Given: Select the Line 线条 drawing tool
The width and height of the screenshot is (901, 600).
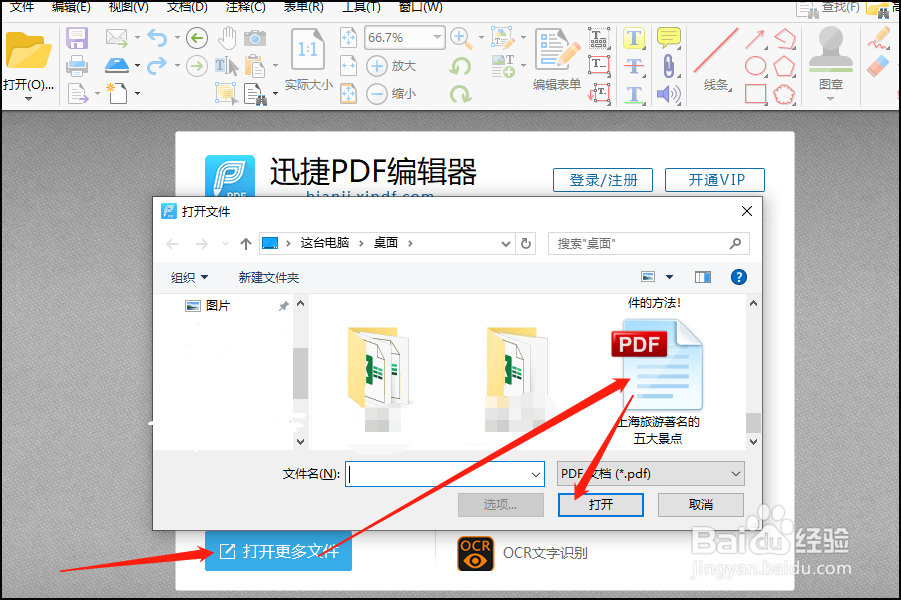Looking at the screenshot, I should 715,51.
